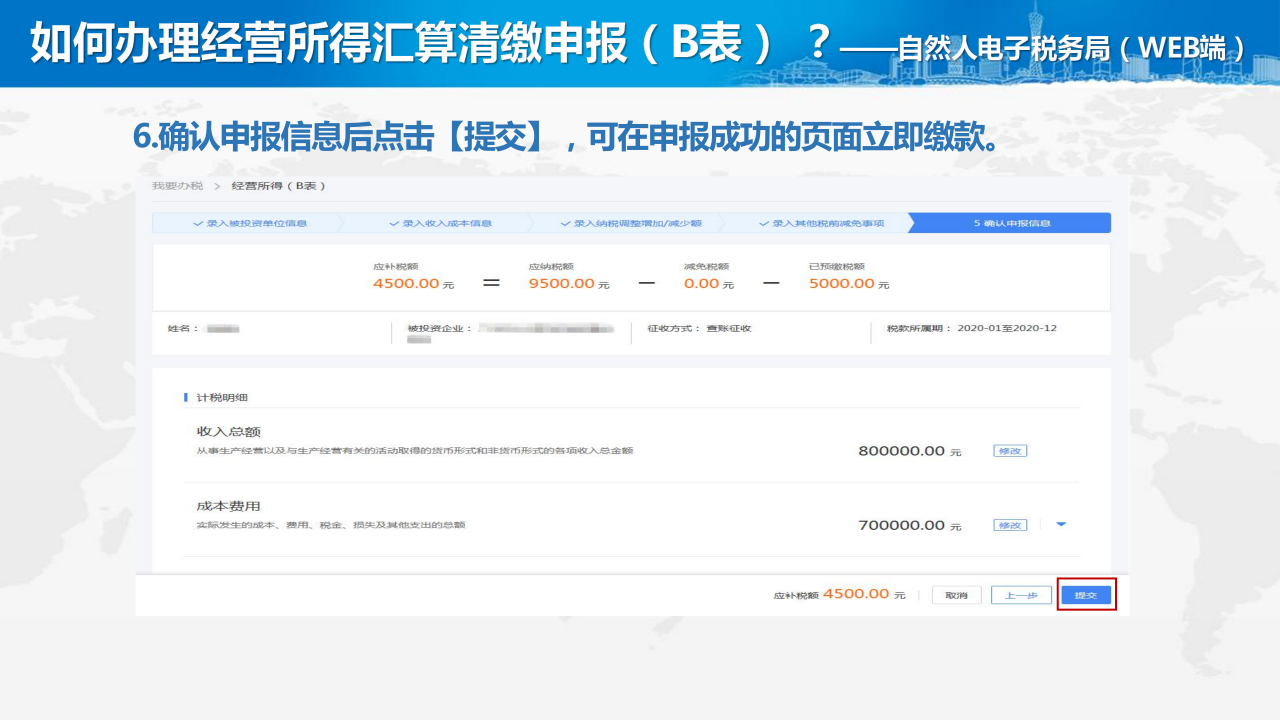1280x720 pixels.
Task: Click the 经营所得（B表）breadcrumb
Action: coord(278,186)
